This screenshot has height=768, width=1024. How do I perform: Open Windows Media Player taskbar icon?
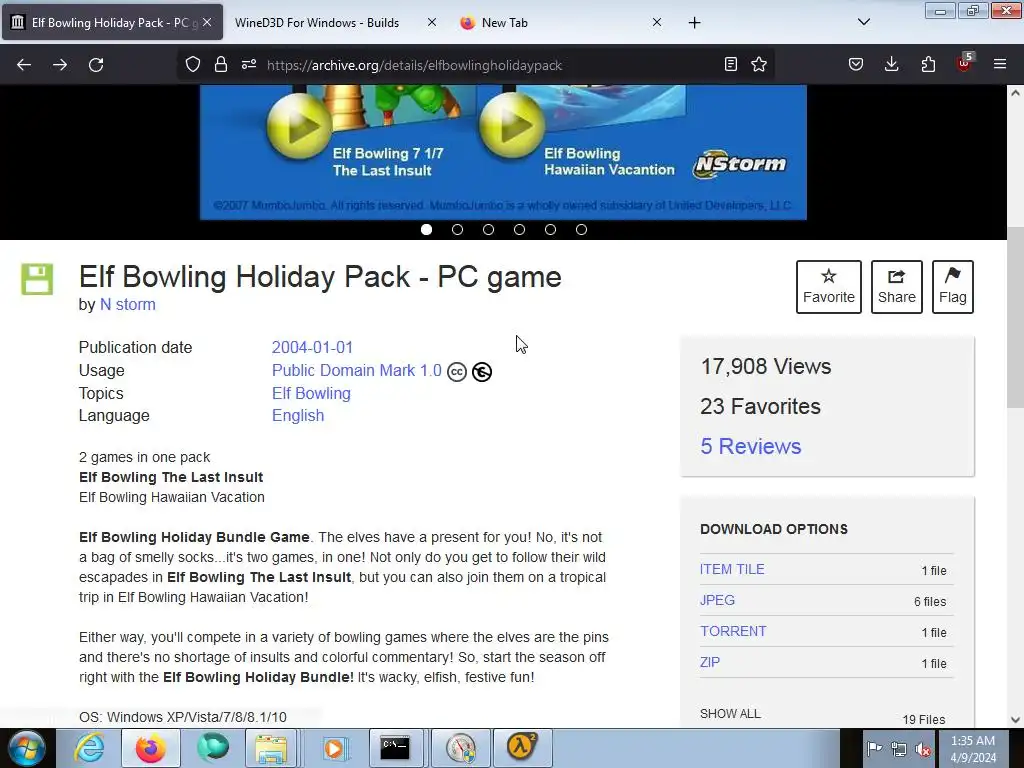334,748
